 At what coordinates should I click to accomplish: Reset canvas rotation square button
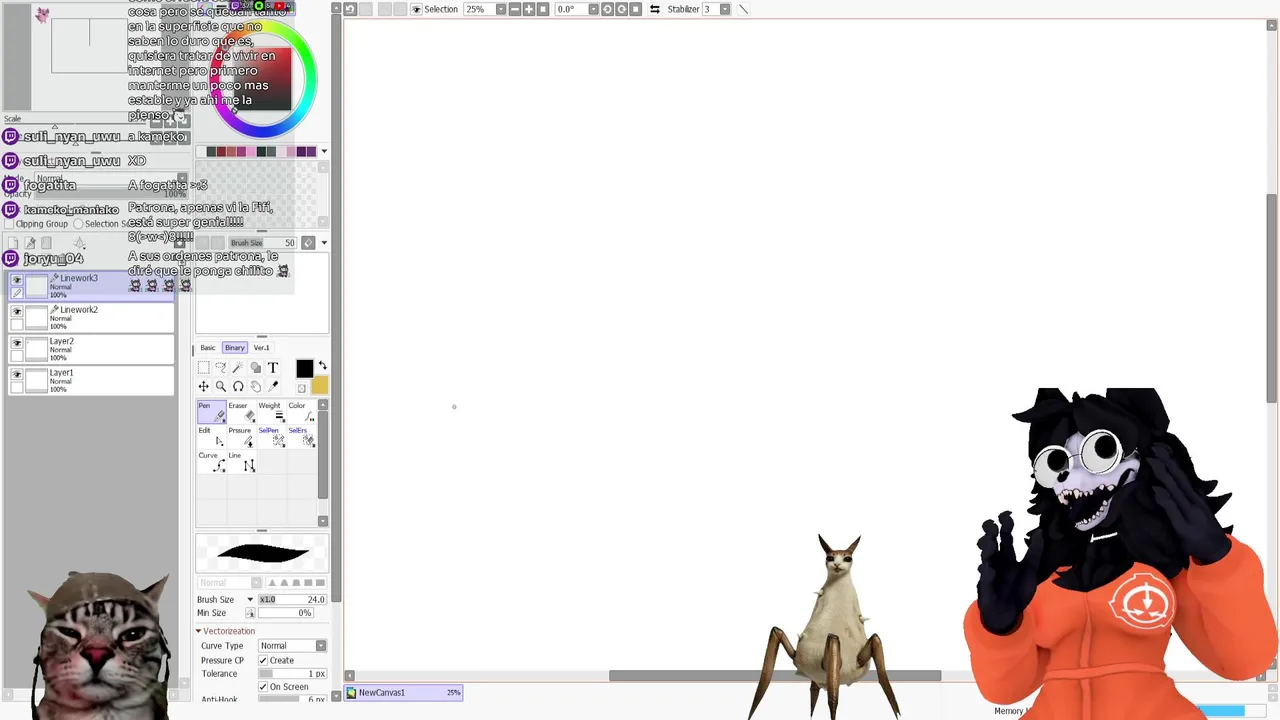pos(635,9)
